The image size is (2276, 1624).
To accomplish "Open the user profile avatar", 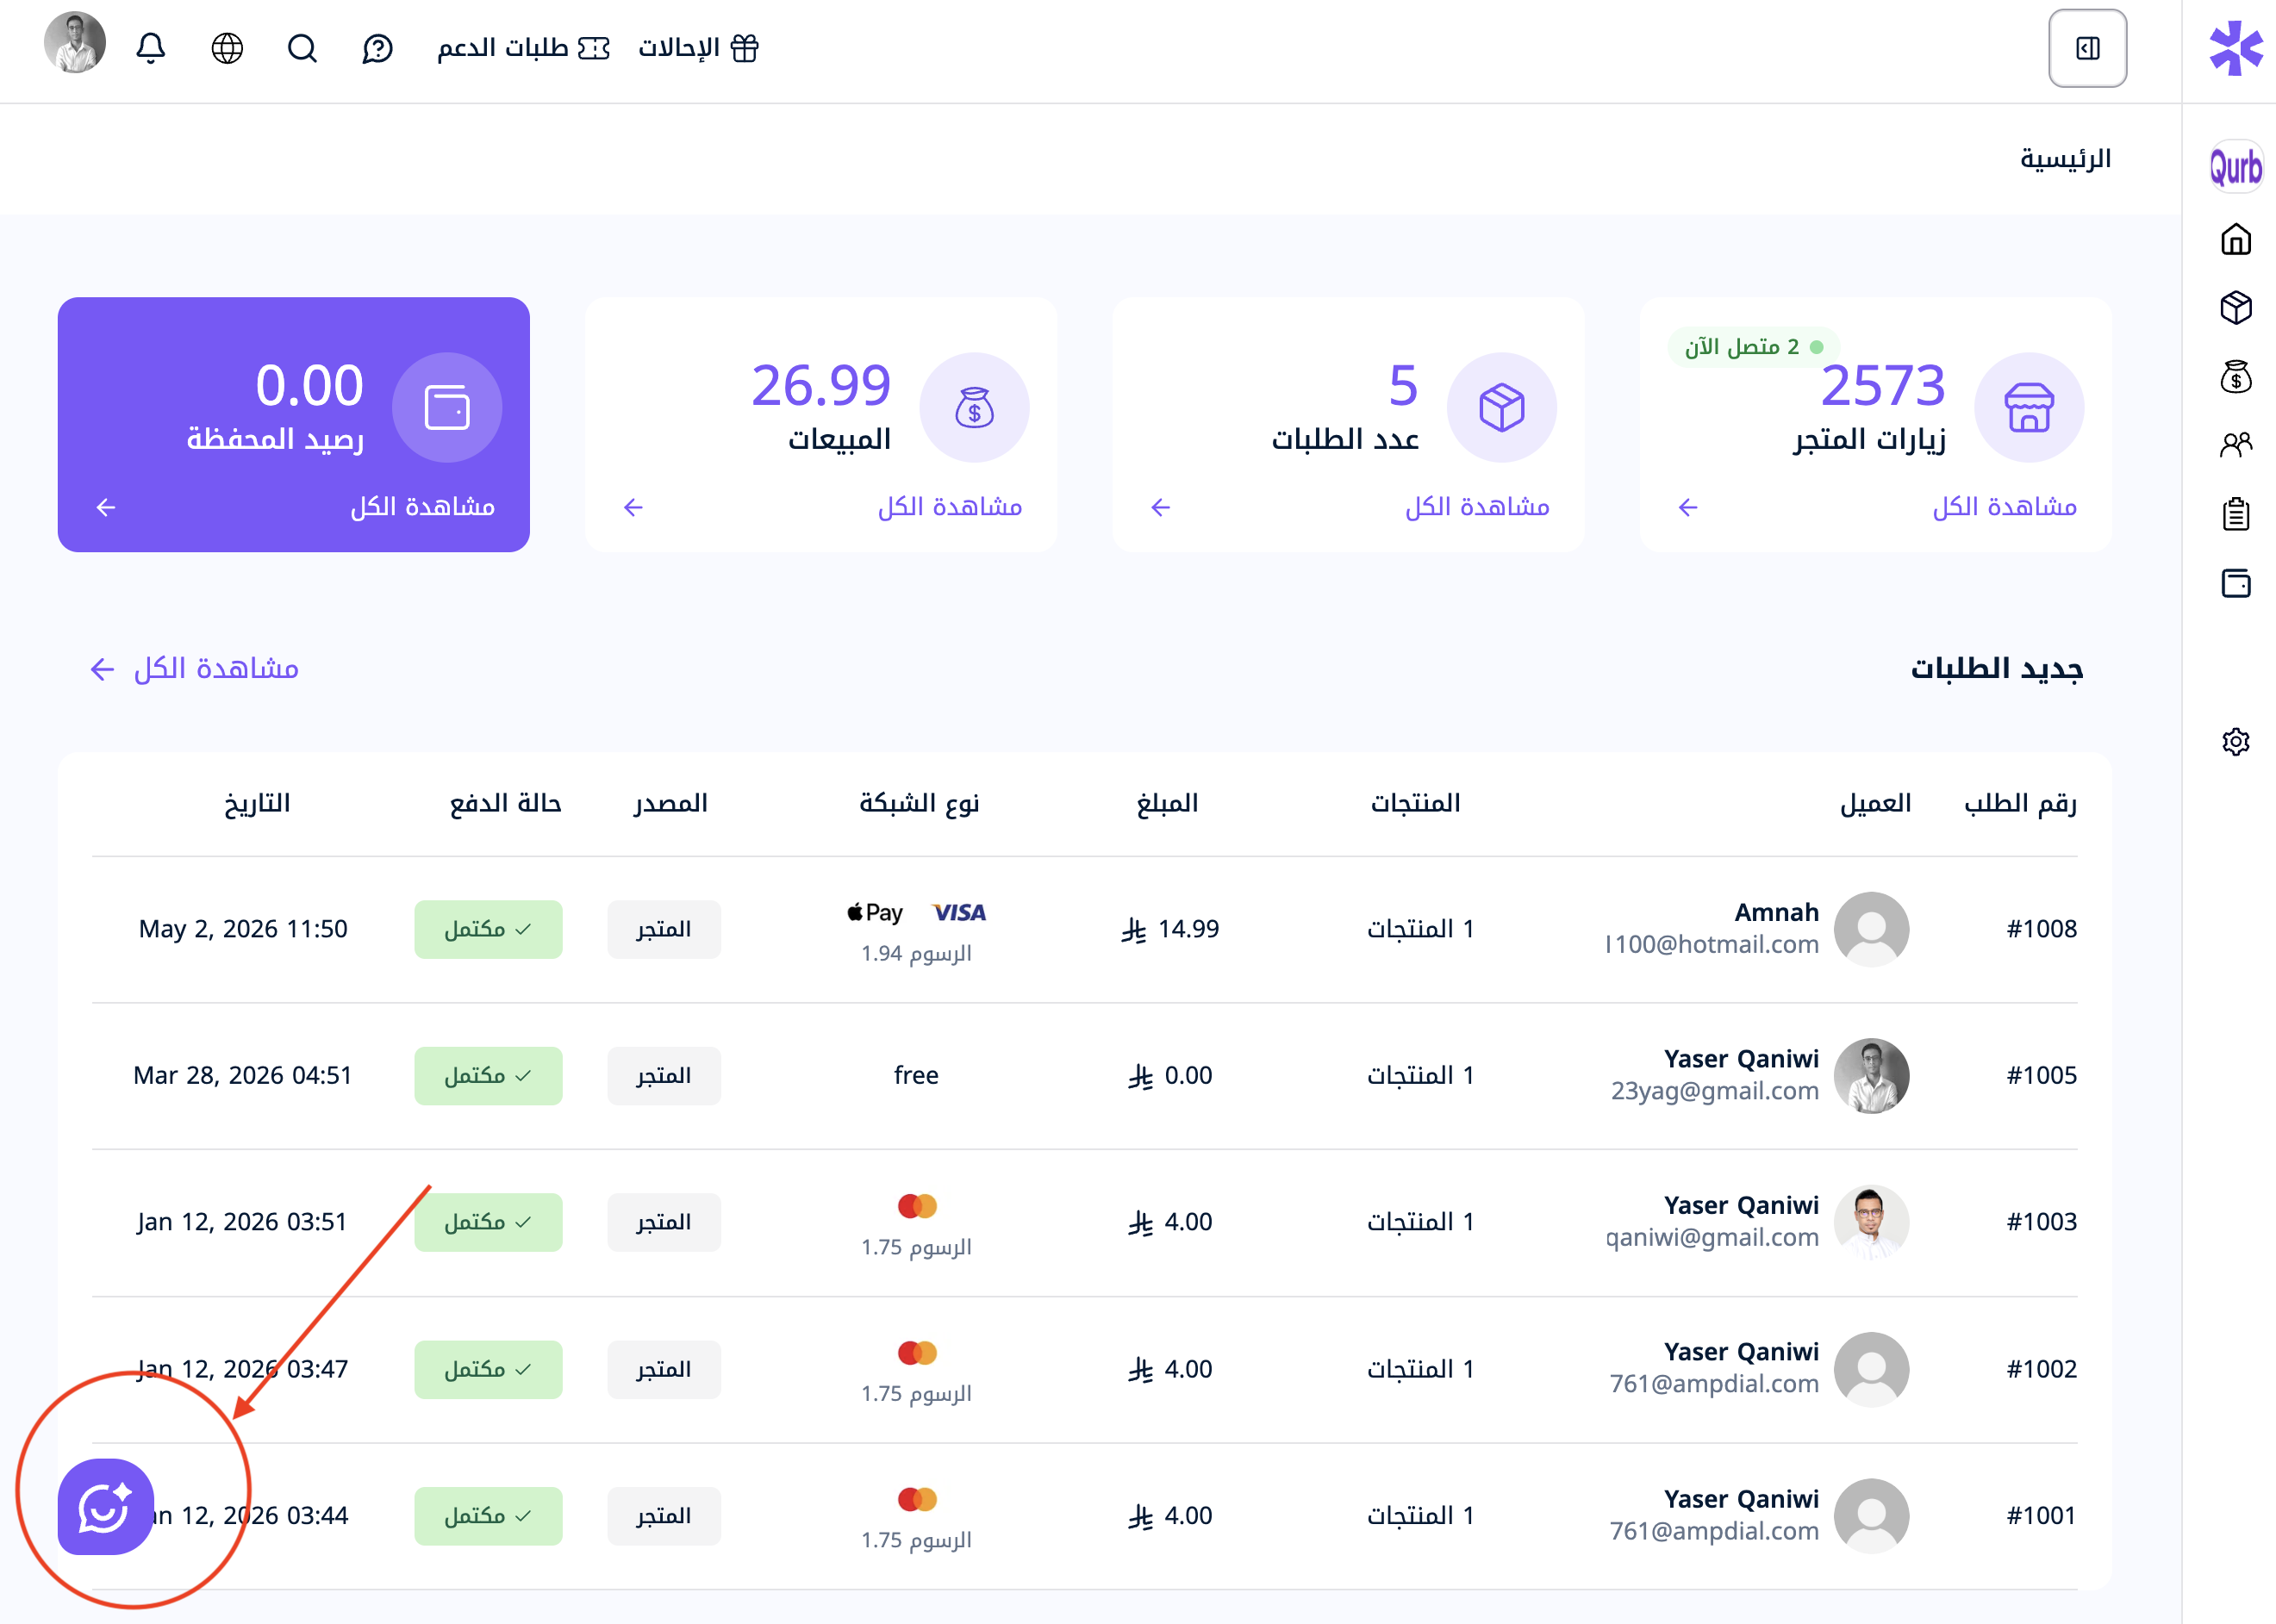I will point(75,43).
